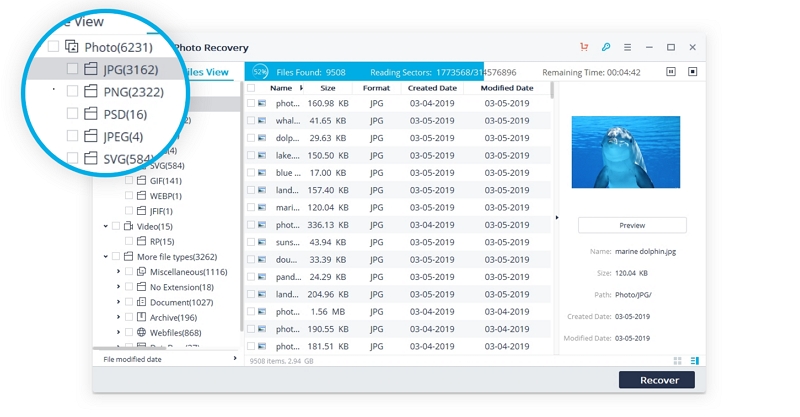Switch to detail list view icon
Image resolution: width=800 pixels, height=417 pixels.
(694, 360)
